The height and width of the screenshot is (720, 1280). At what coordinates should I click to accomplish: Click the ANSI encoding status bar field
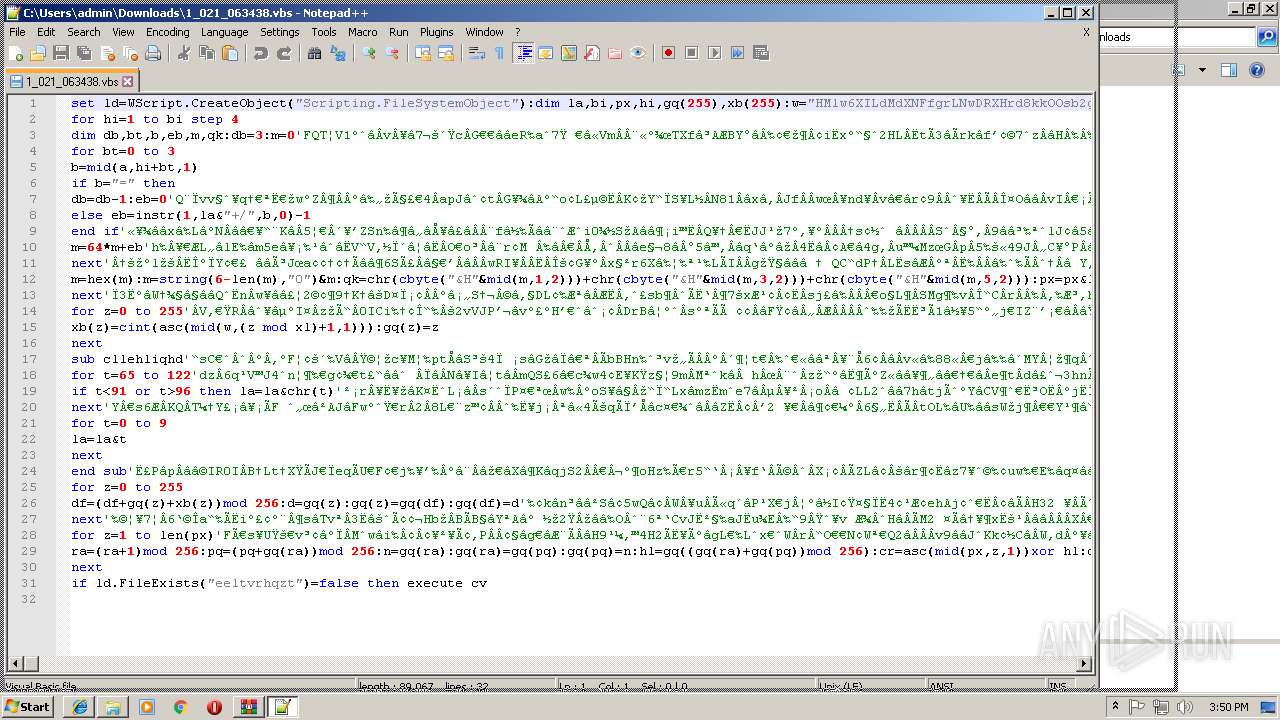(985, 686)
